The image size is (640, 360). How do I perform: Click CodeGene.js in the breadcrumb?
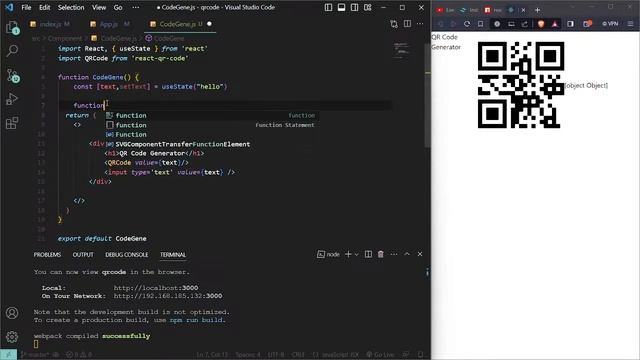(119, 38)
